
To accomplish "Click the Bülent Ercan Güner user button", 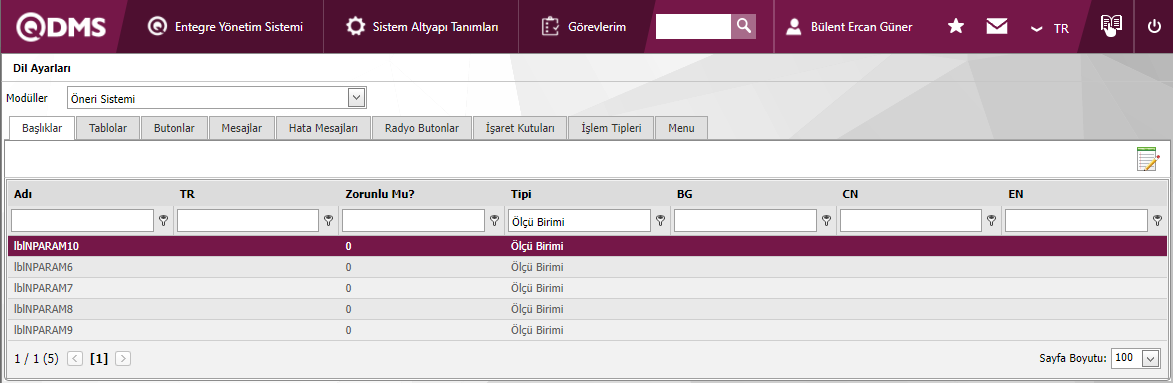I will click(x=849, y=27).
